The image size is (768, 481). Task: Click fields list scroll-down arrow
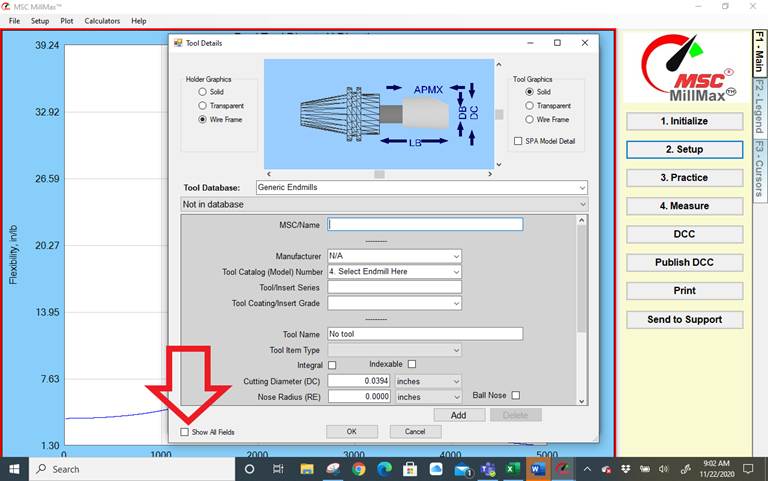coord(581,401)
